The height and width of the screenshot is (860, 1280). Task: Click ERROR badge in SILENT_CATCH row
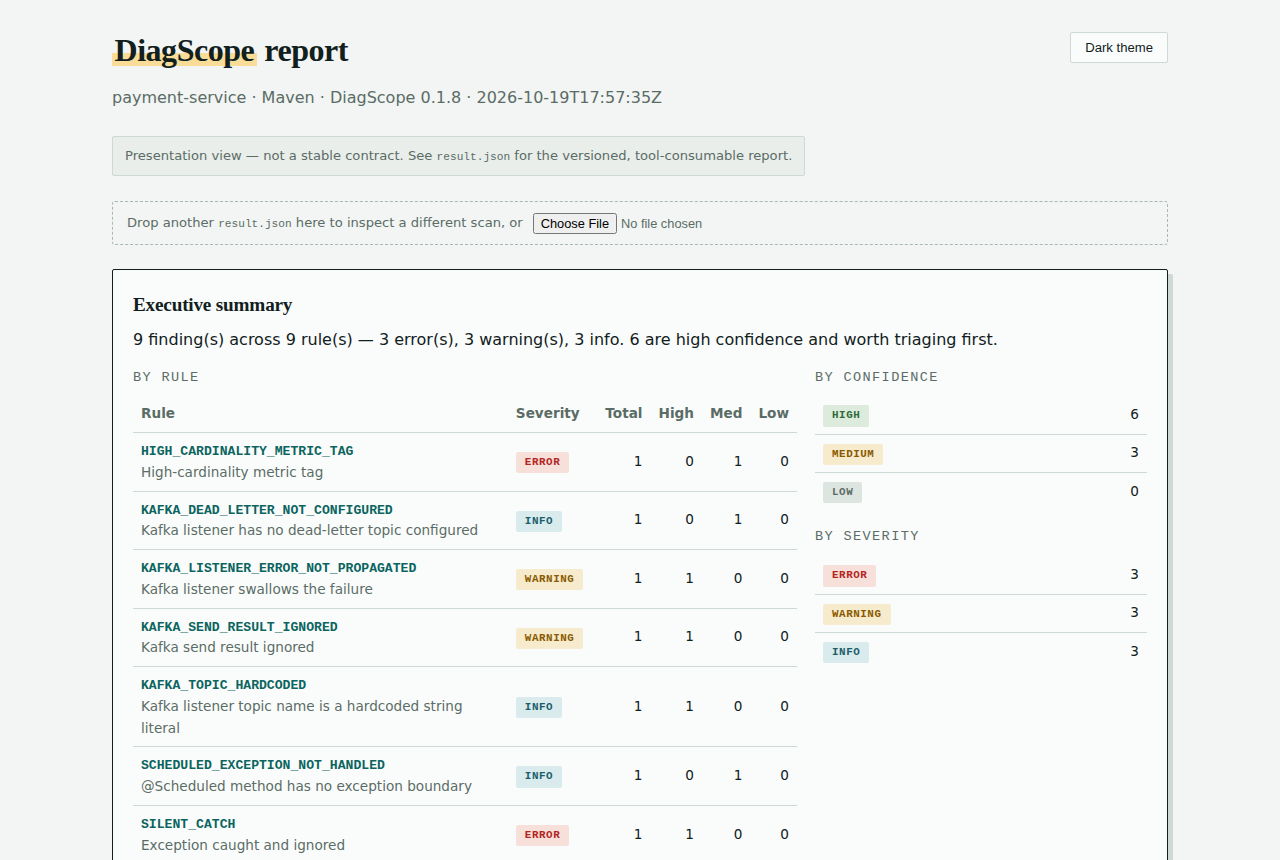point(542,835)
